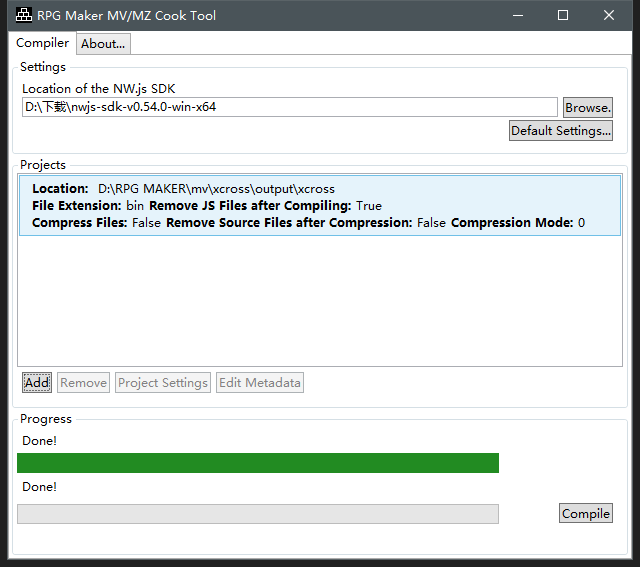
Task: Click the window title 'RPG Maker MV/MZ Cook Tool'
Action: tap(126, 16)
